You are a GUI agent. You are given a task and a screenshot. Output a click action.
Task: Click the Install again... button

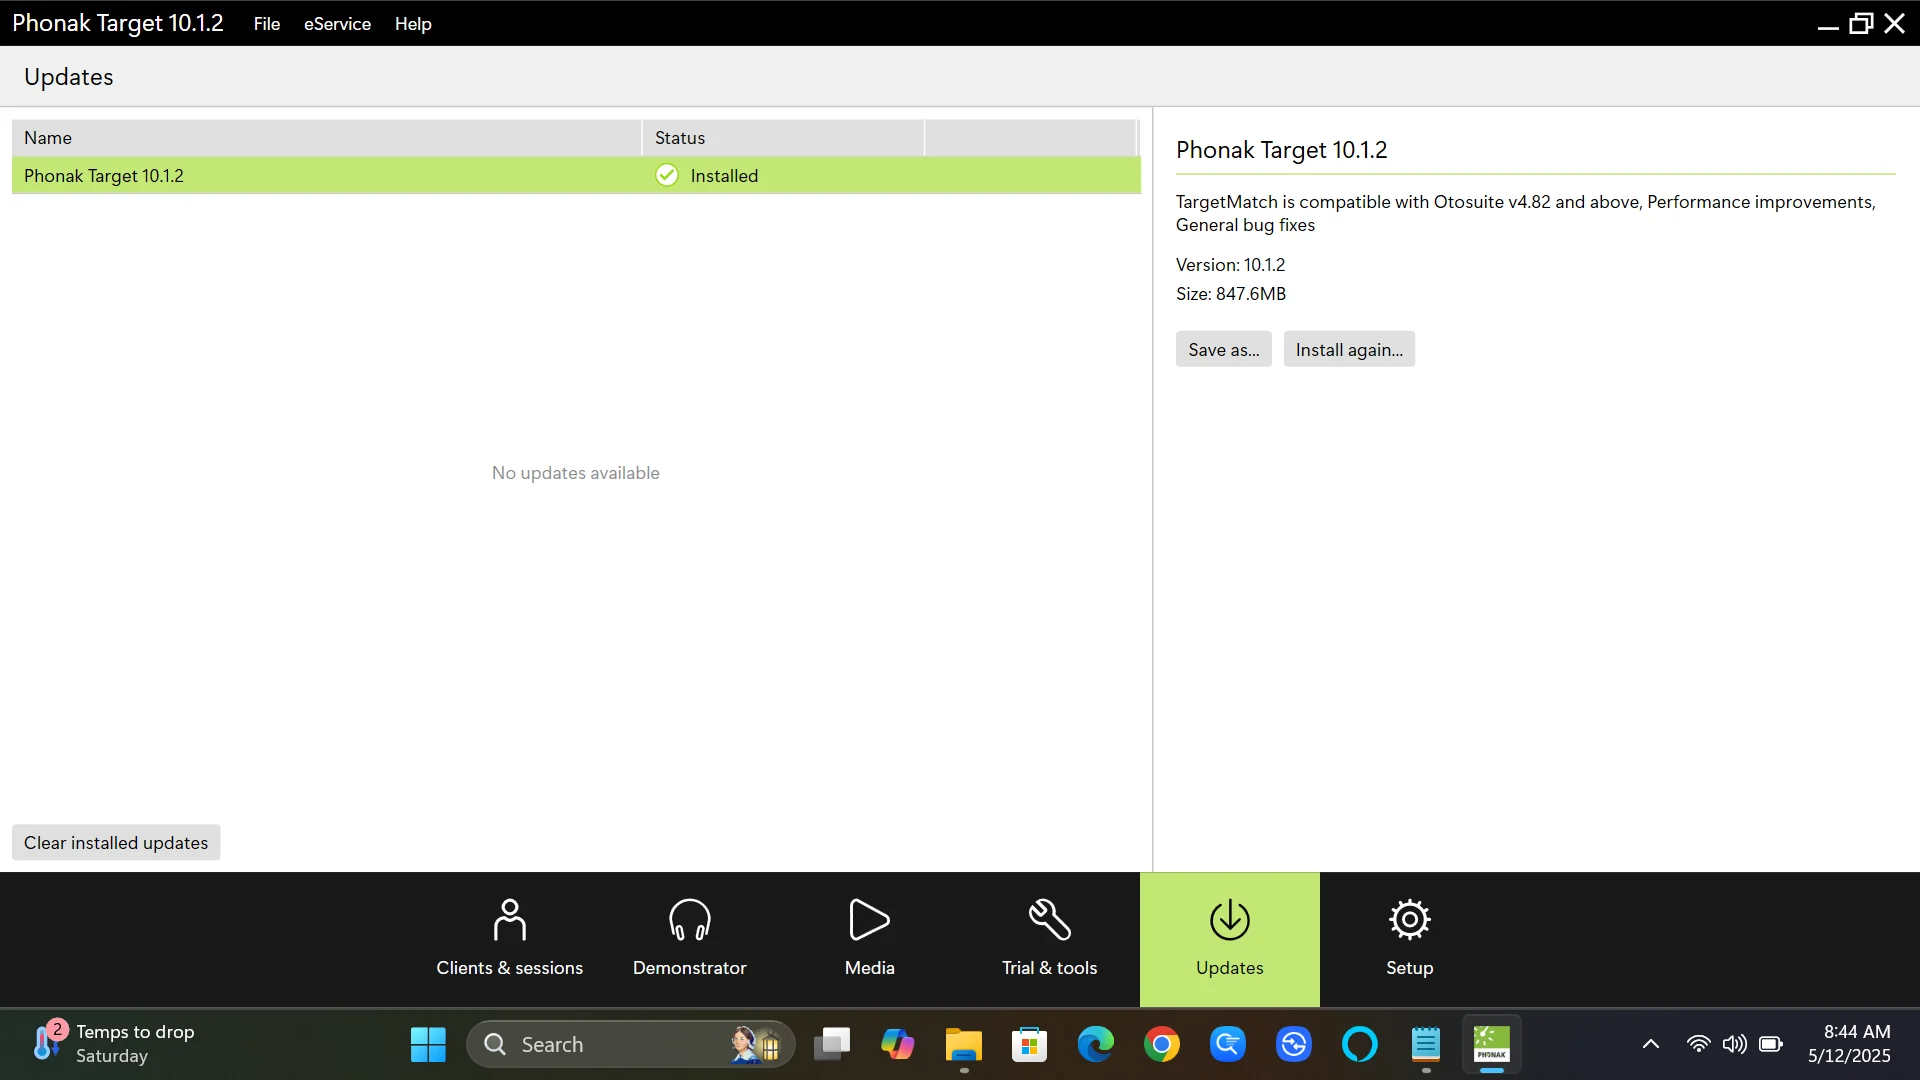click(x=1349, y=349)
